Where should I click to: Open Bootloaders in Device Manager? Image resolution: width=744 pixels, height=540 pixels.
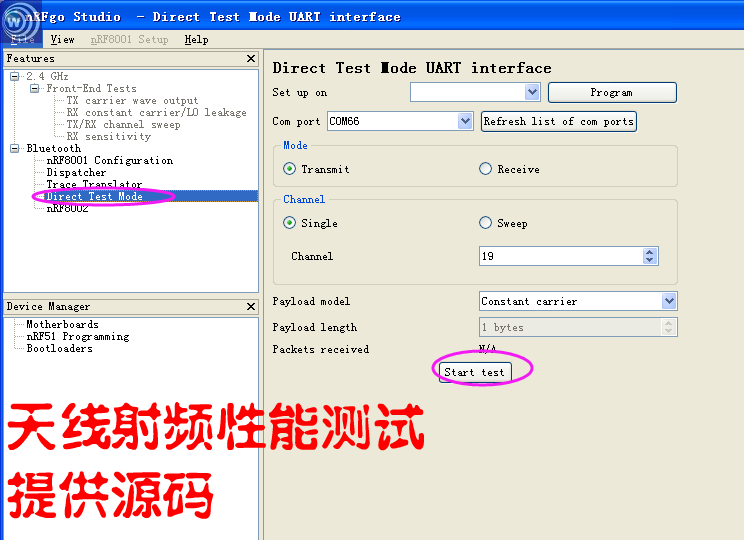(x=59, y=348)
